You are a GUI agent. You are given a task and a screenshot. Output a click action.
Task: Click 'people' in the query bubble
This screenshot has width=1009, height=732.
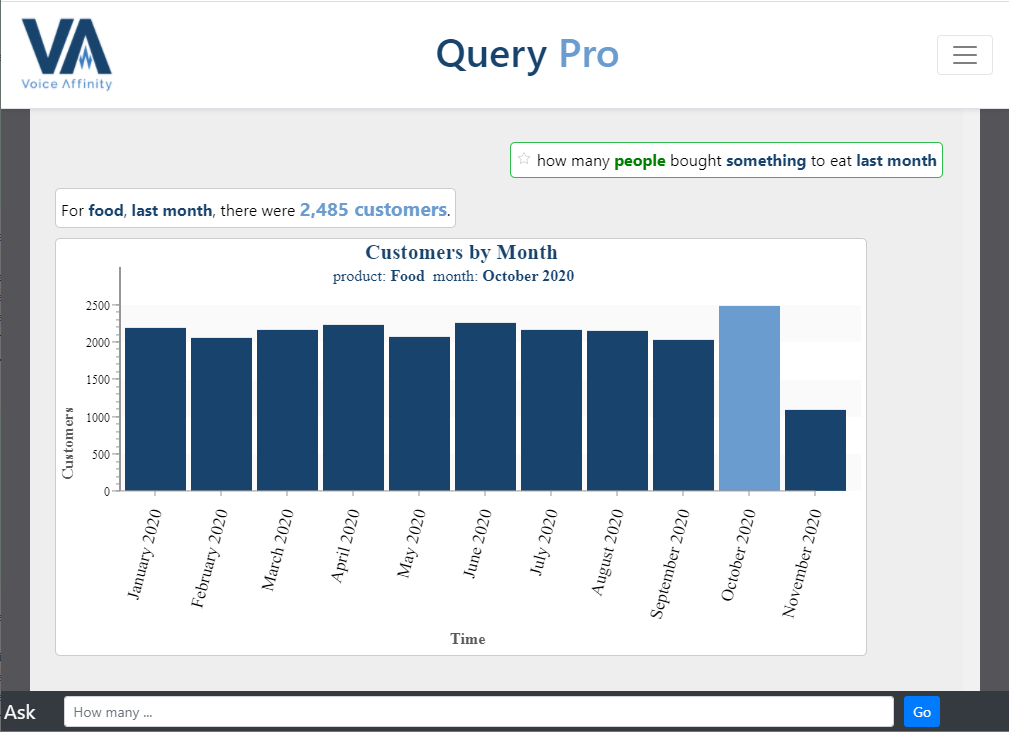coord(640,161)
